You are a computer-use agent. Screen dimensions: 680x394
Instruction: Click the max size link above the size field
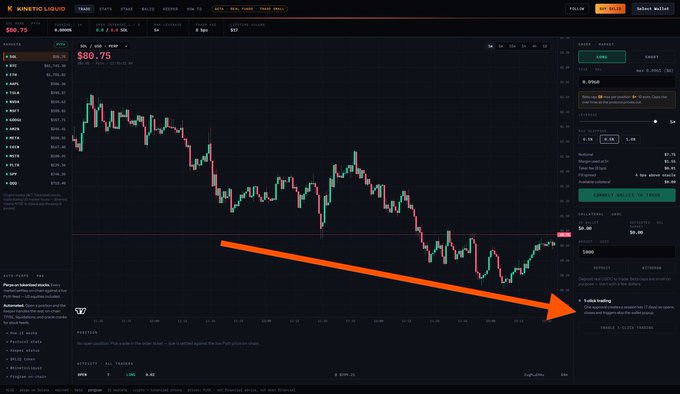click(655, 70)
